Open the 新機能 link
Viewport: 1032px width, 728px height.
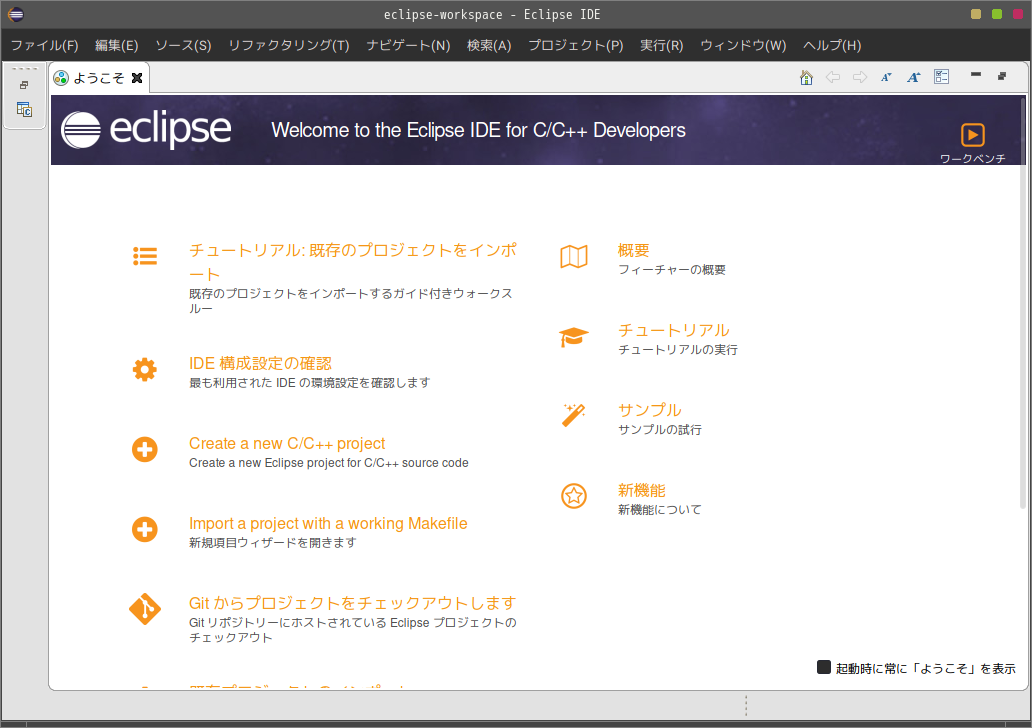coord(641,490)
